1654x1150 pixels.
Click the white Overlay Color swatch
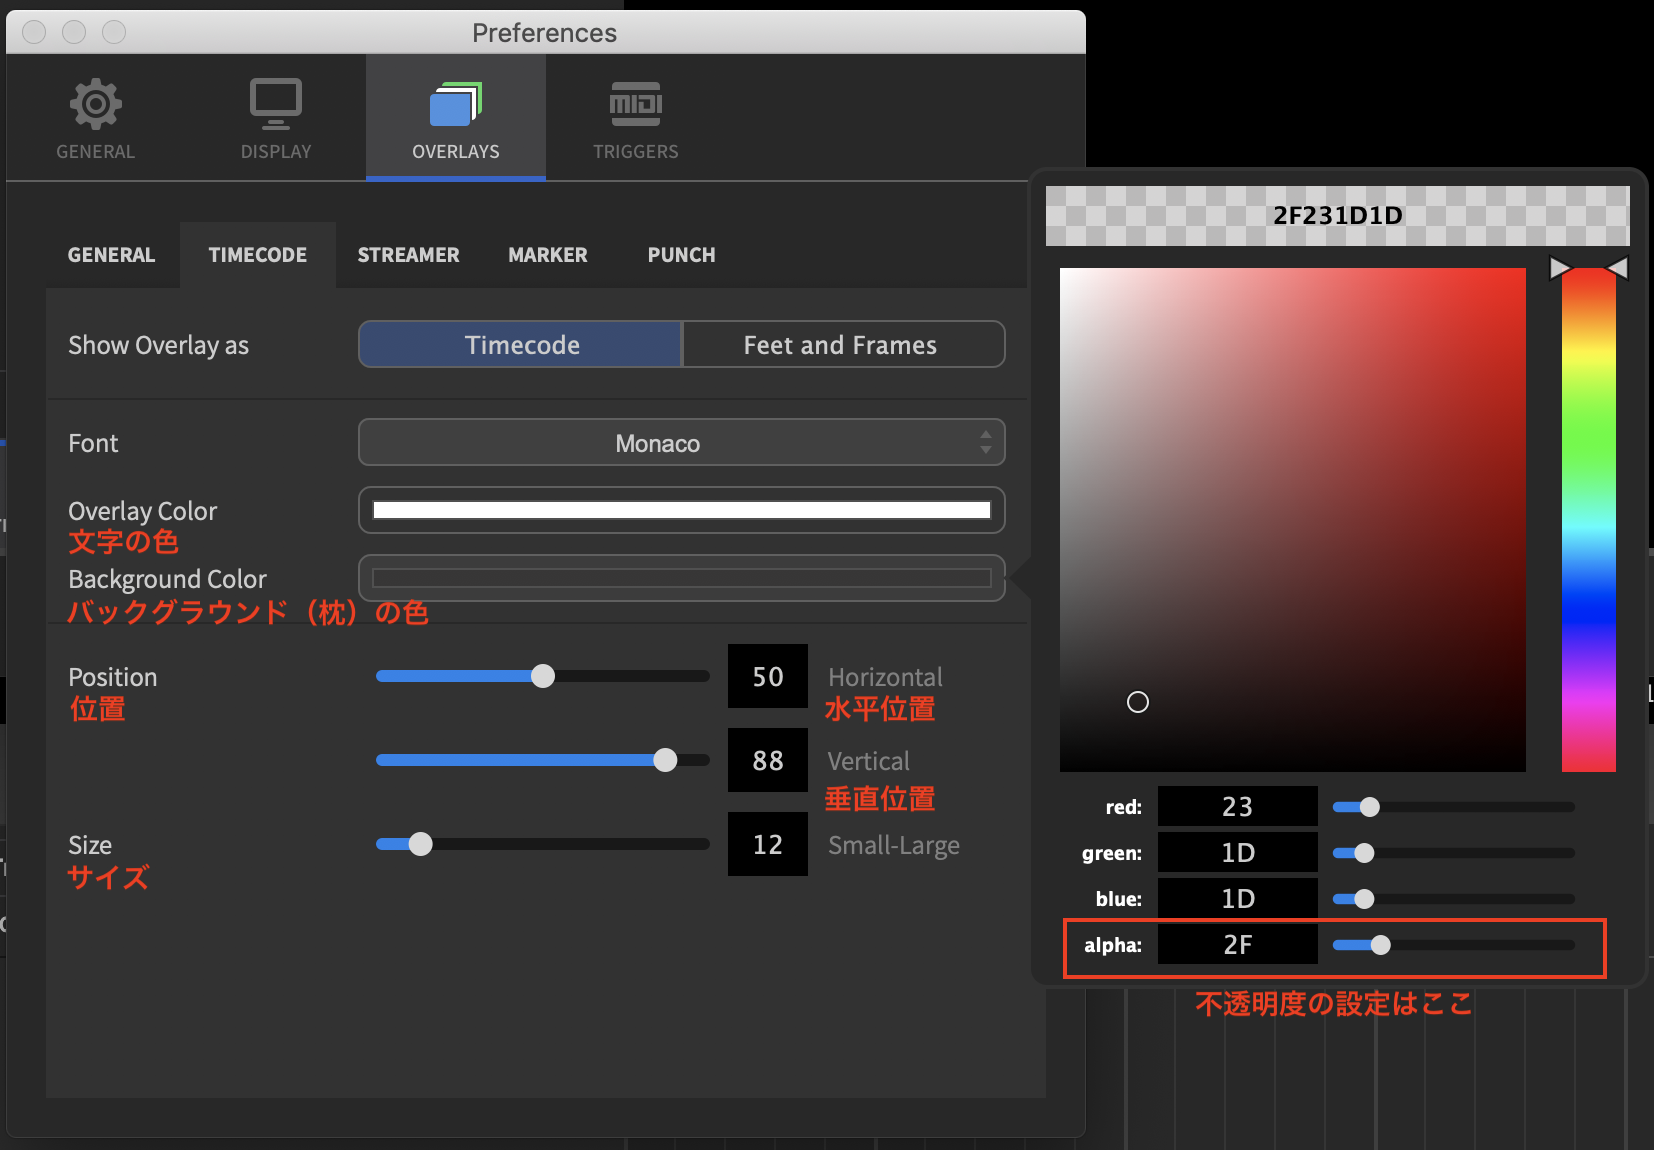681,510
